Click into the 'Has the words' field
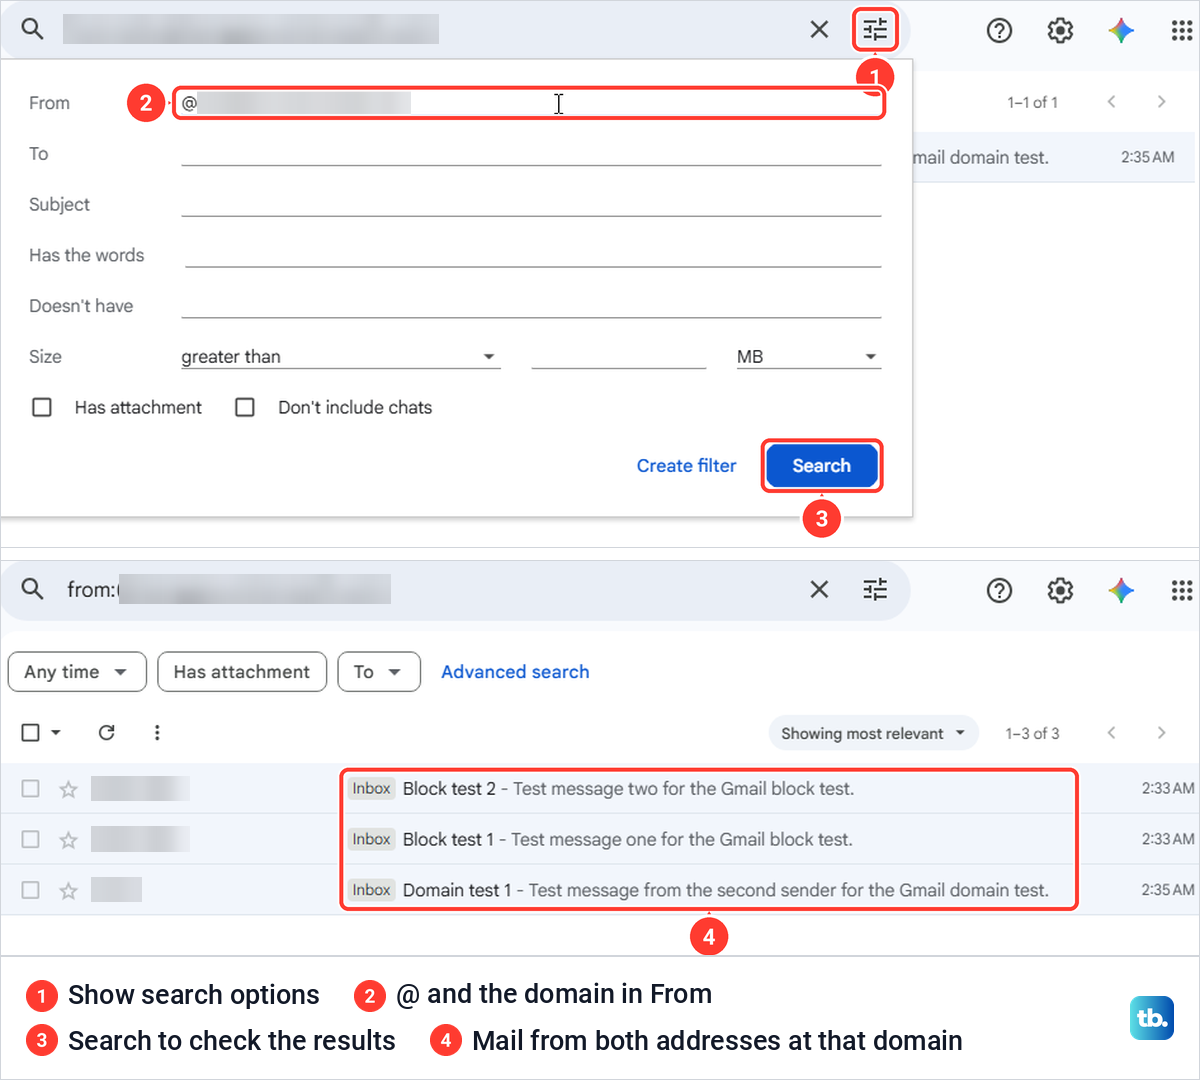This screenshot has width=1200, height=1080. coord(533,255)
